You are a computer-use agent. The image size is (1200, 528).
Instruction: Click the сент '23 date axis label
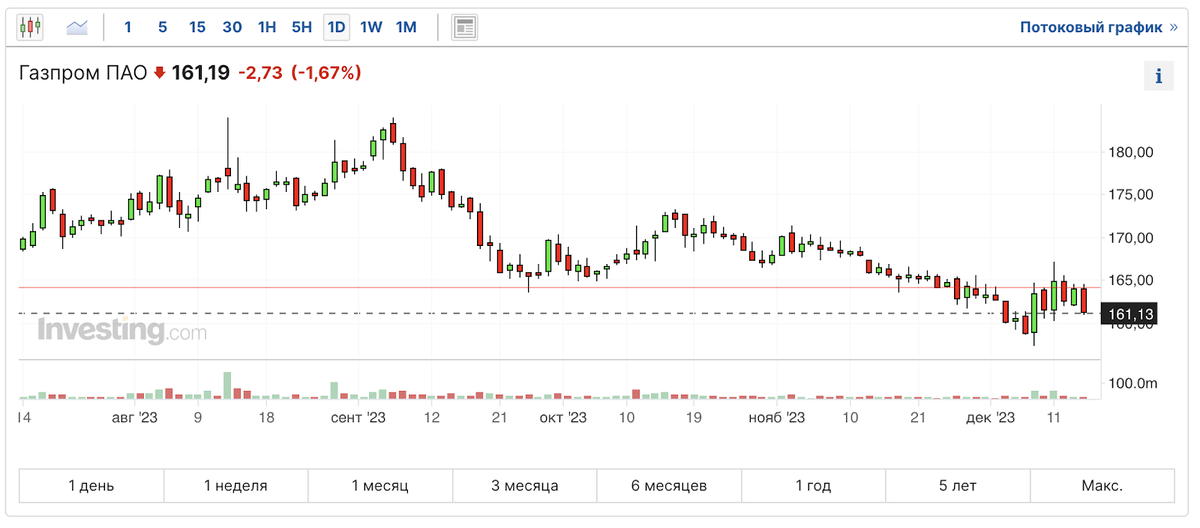(x=358, y=418)
